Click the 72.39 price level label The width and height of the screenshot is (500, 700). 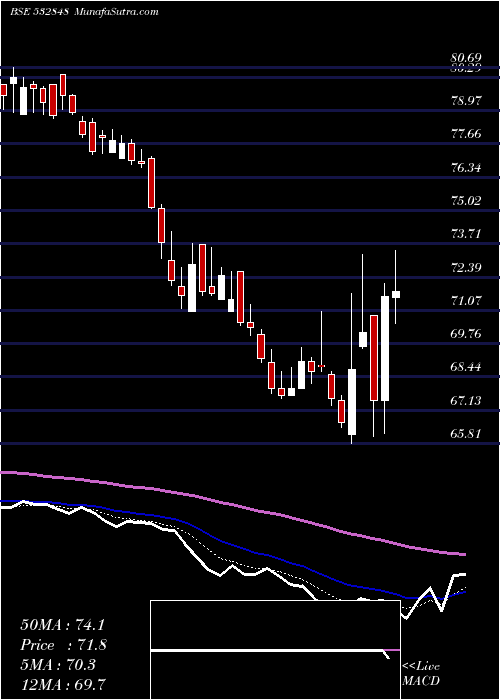(466, 267)
